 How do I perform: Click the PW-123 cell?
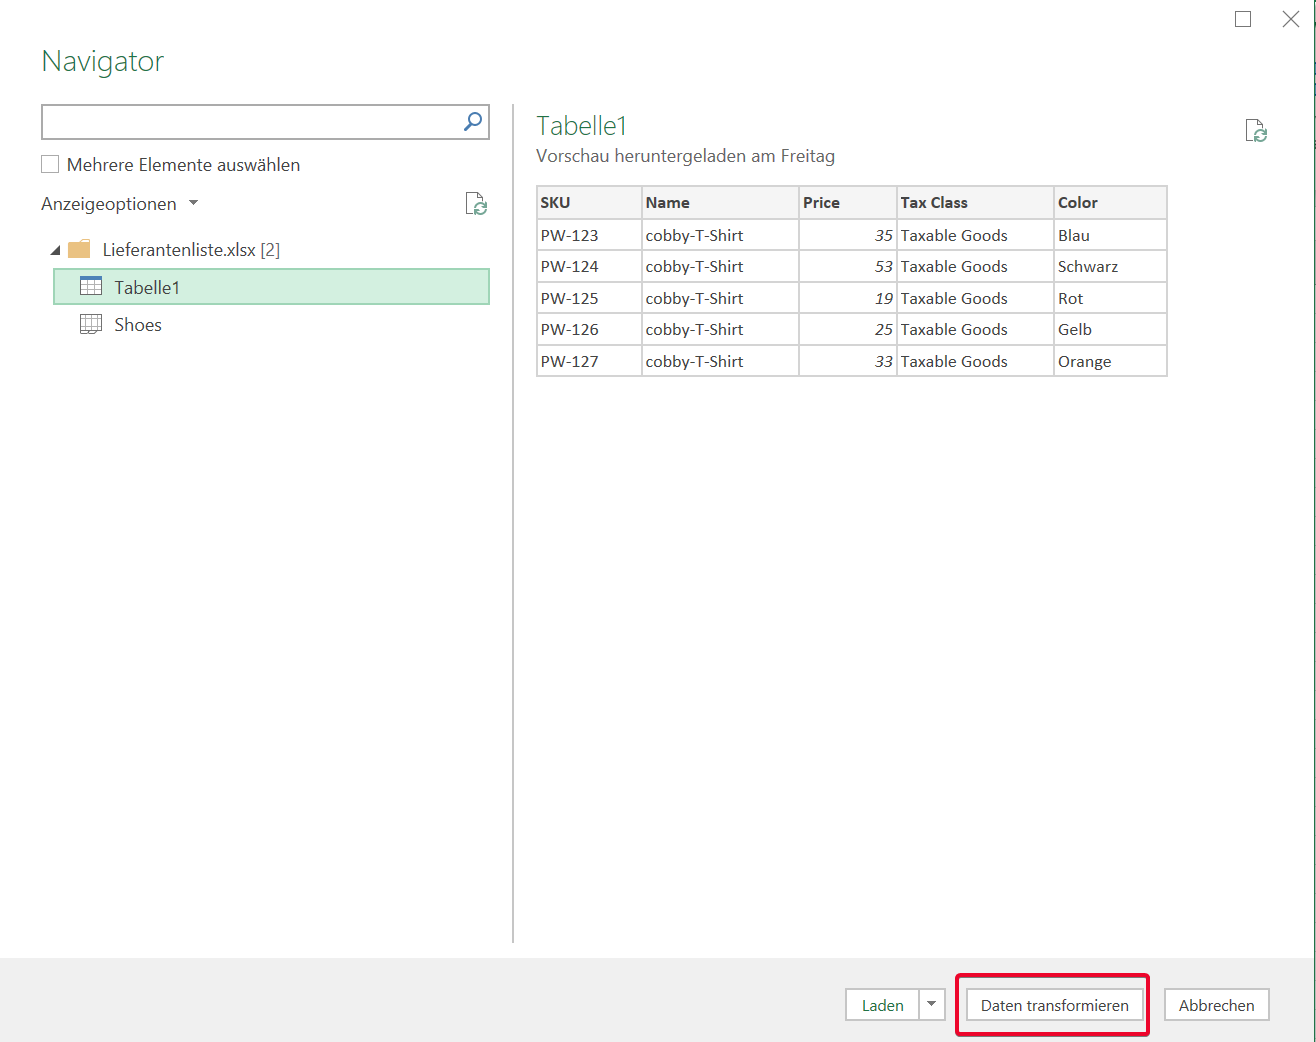pyautogui.click(x=589, y=235)
